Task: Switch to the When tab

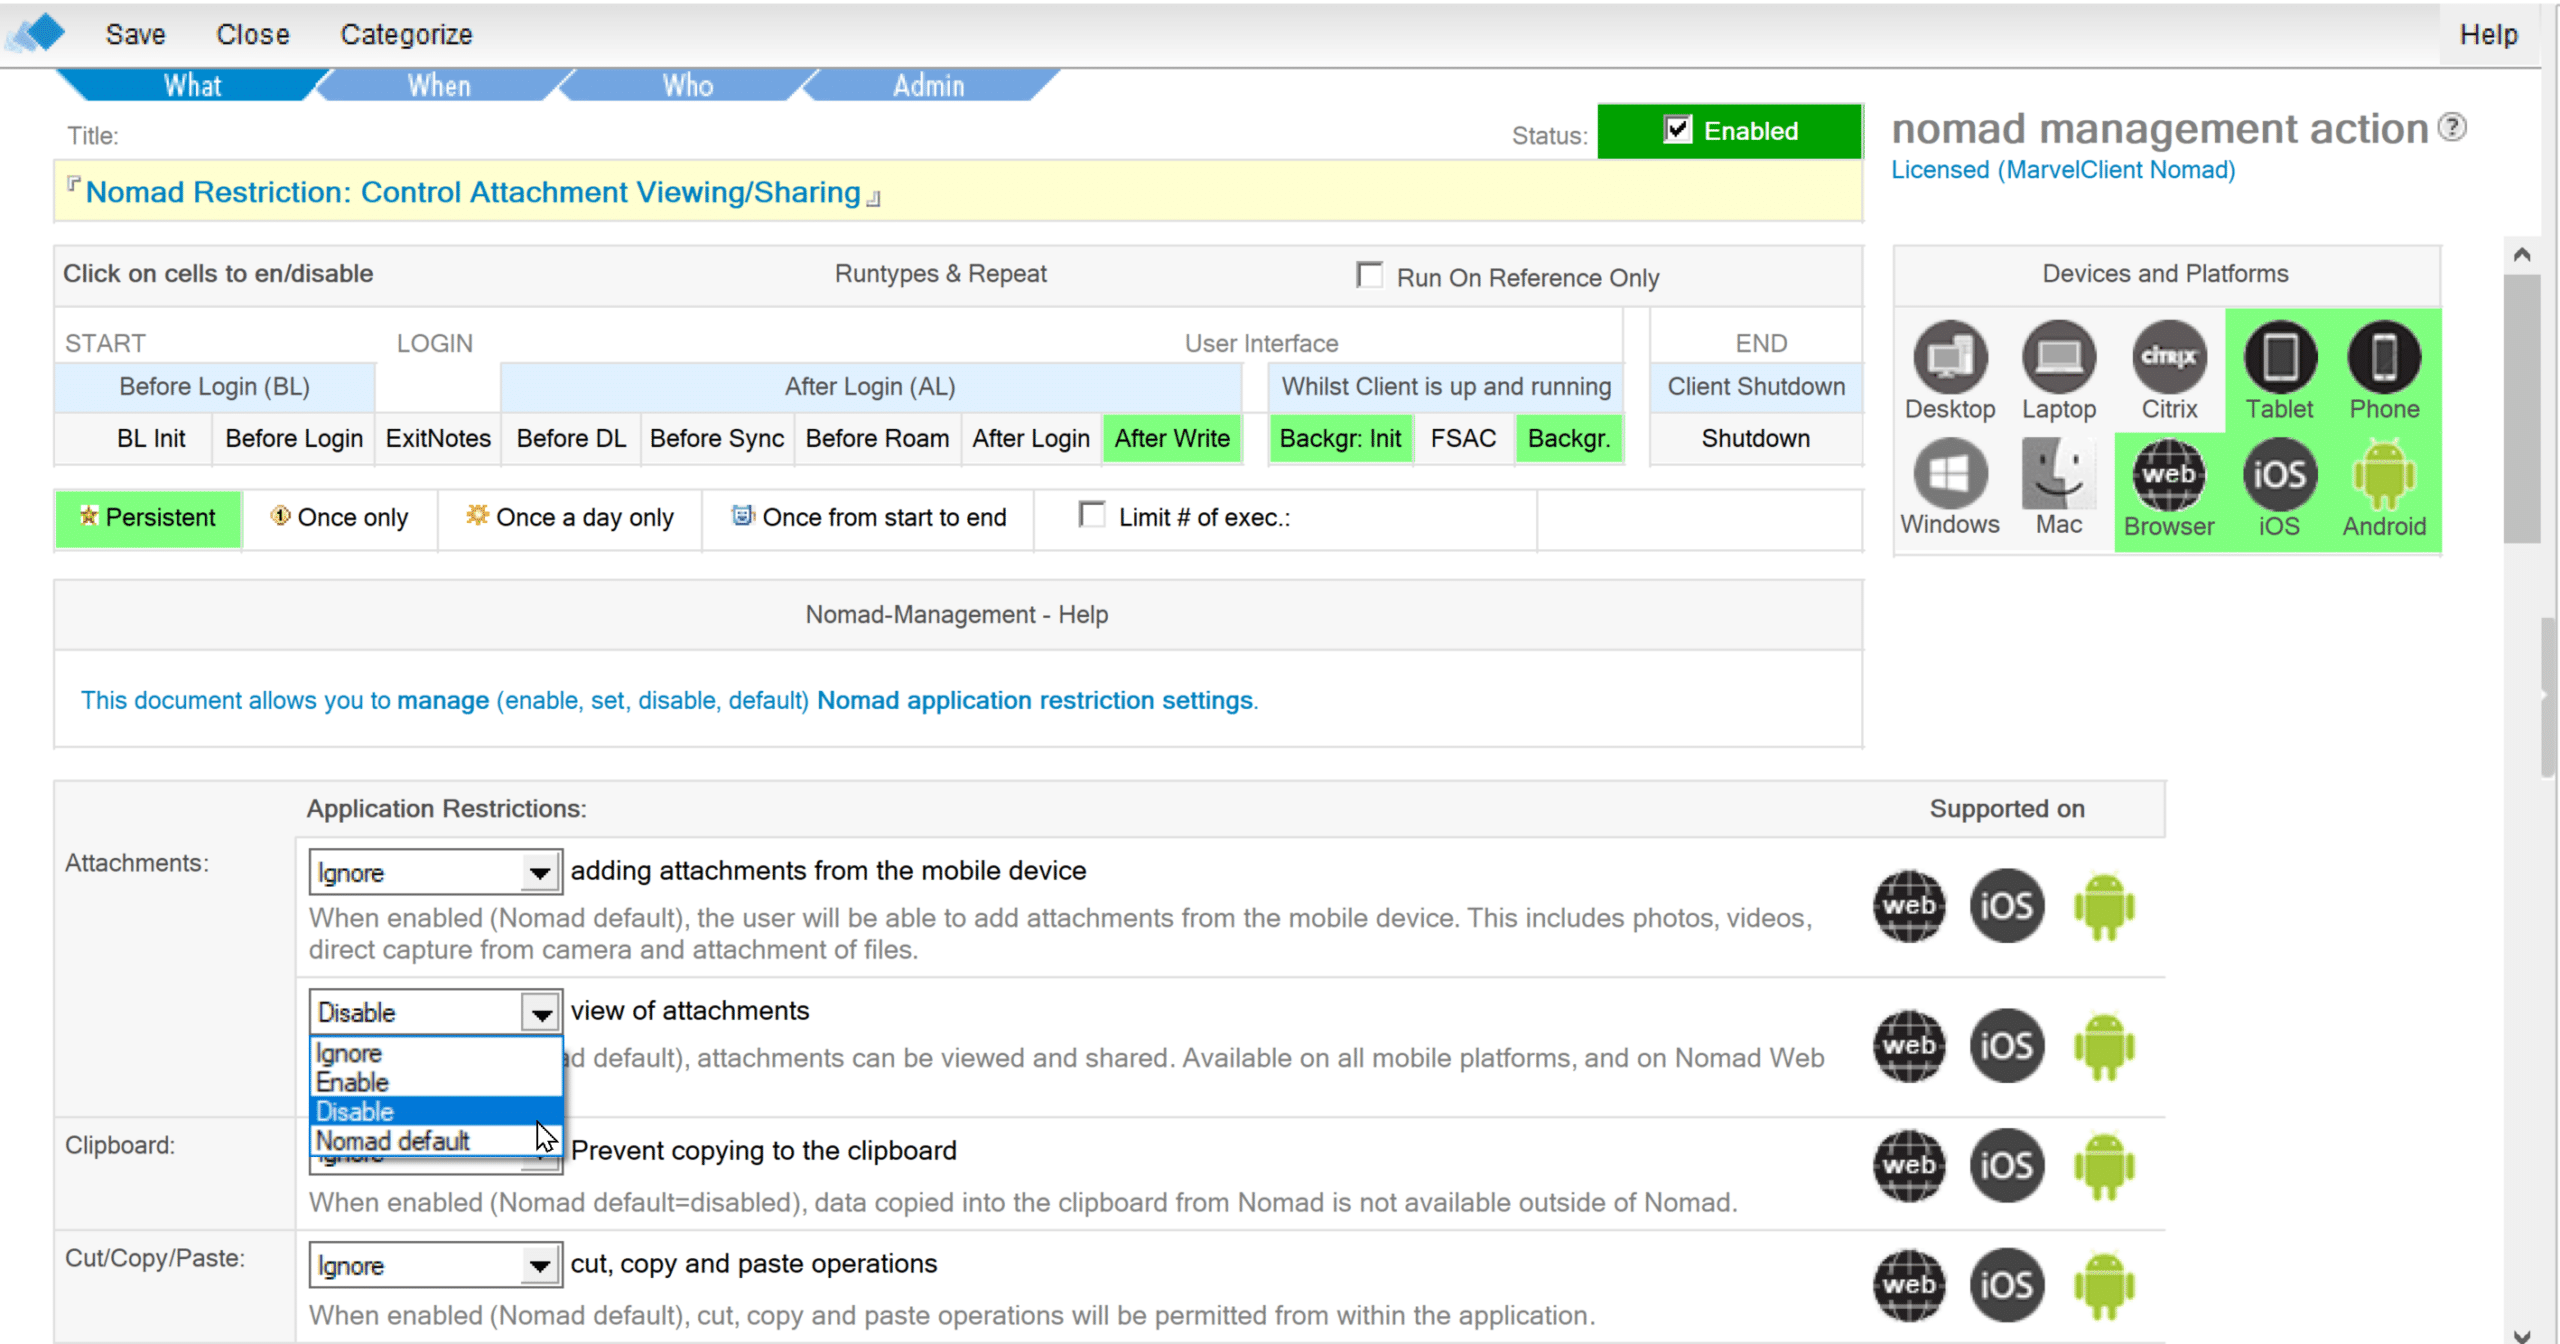Action: pyautogui.click(x=438, y=86)
